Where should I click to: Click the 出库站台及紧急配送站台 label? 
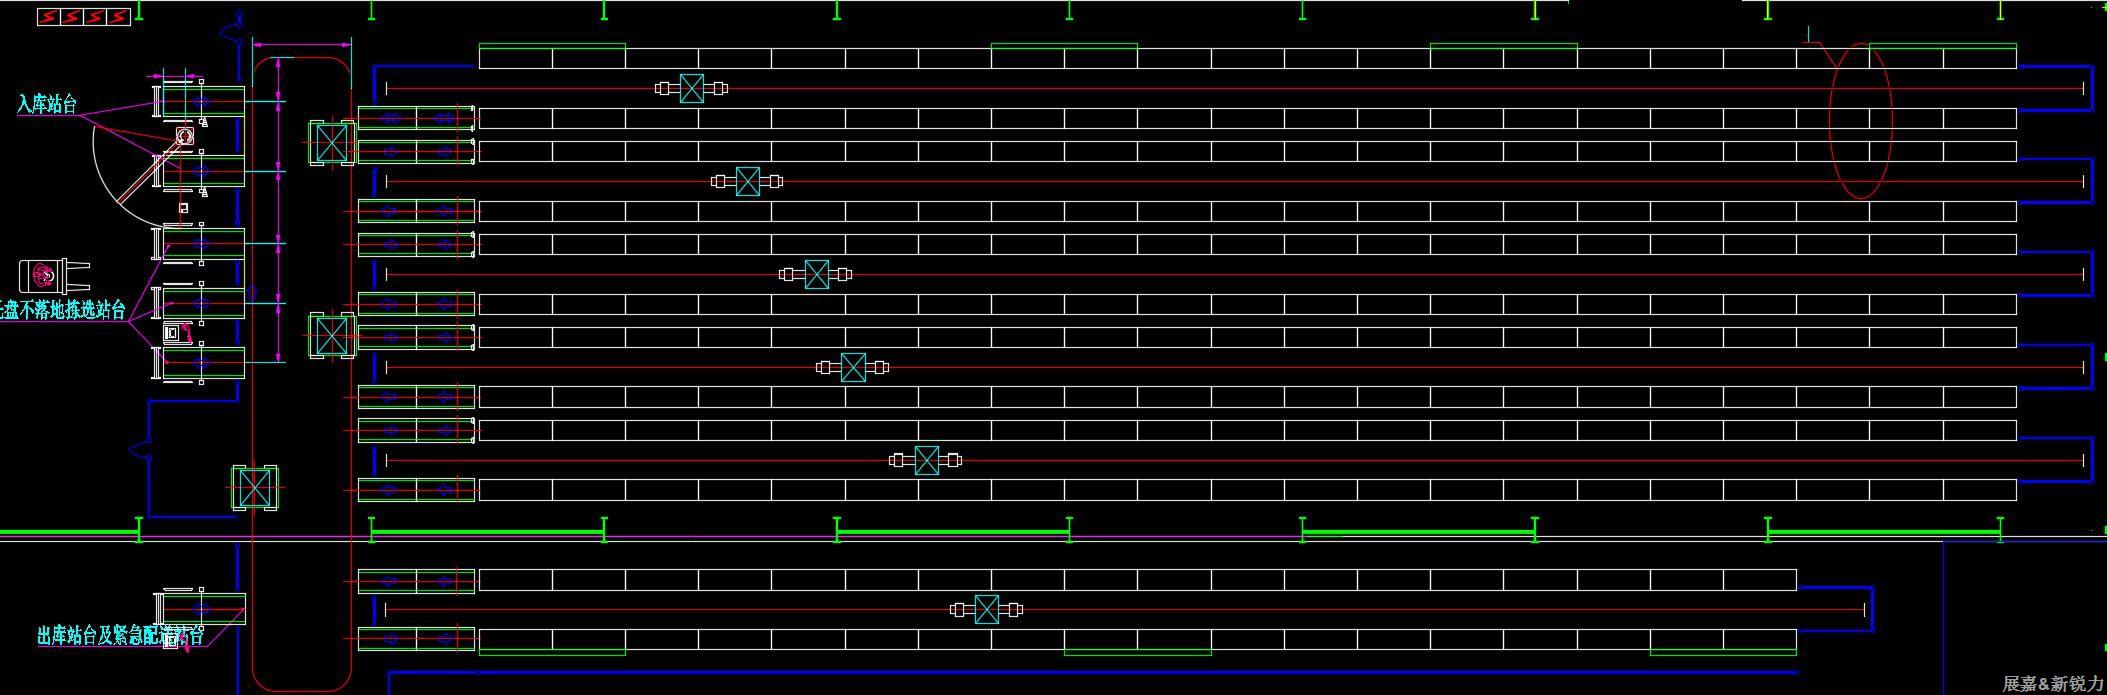click(120, 636)
